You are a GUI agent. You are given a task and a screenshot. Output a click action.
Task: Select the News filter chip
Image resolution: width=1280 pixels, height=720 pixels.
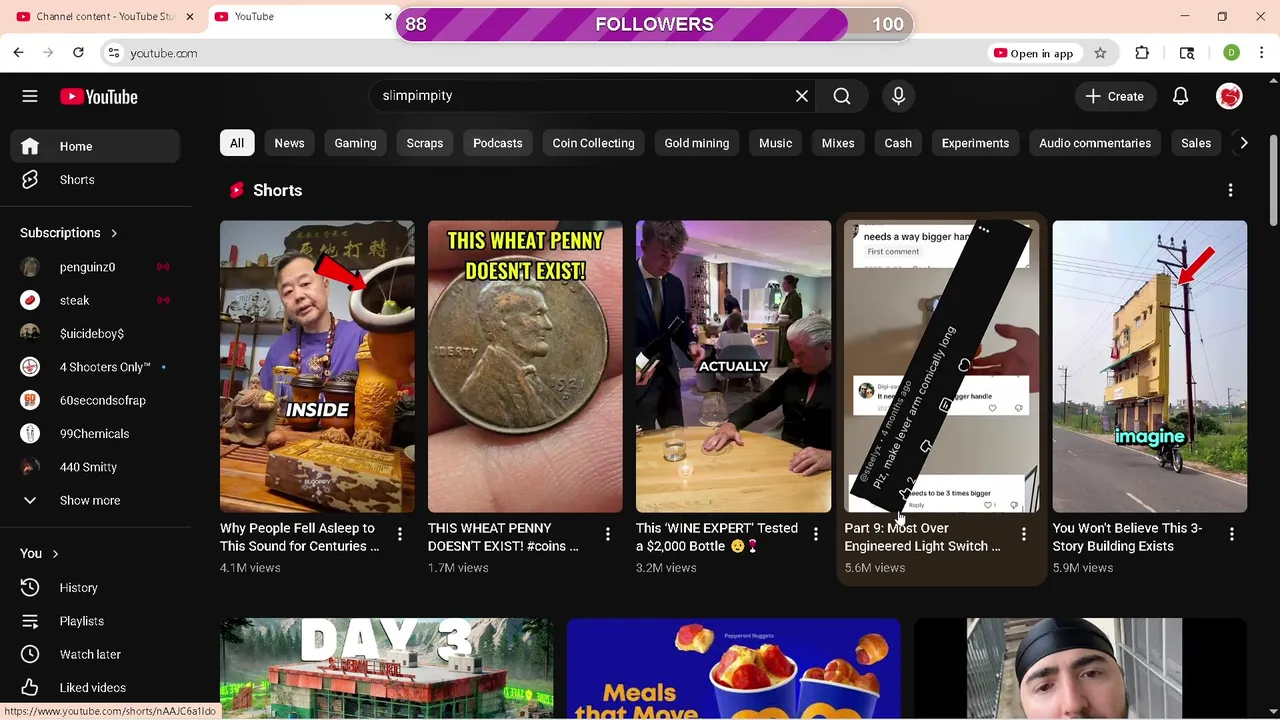(289, 143)
